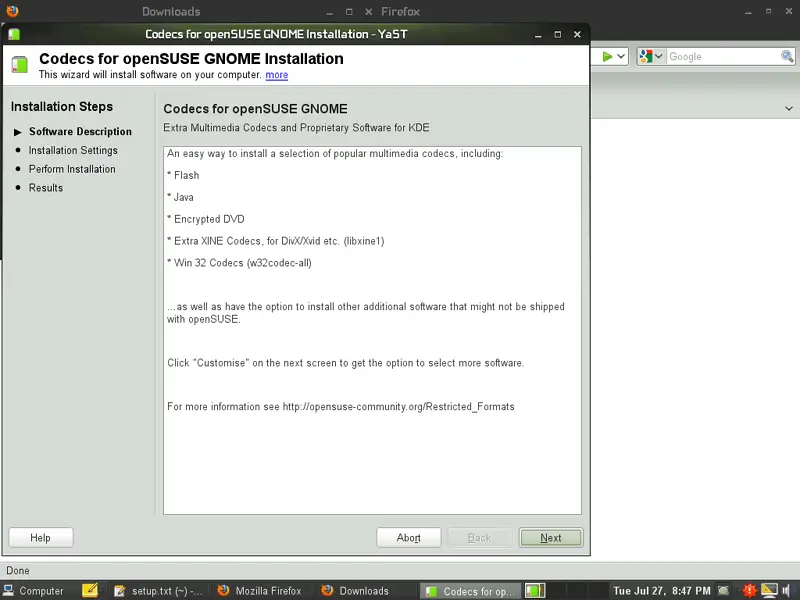Viewport: 800px width, 600px height.
Task: Switch to the Mozilla Firefox taskbar window
Action: click(259, 591)
